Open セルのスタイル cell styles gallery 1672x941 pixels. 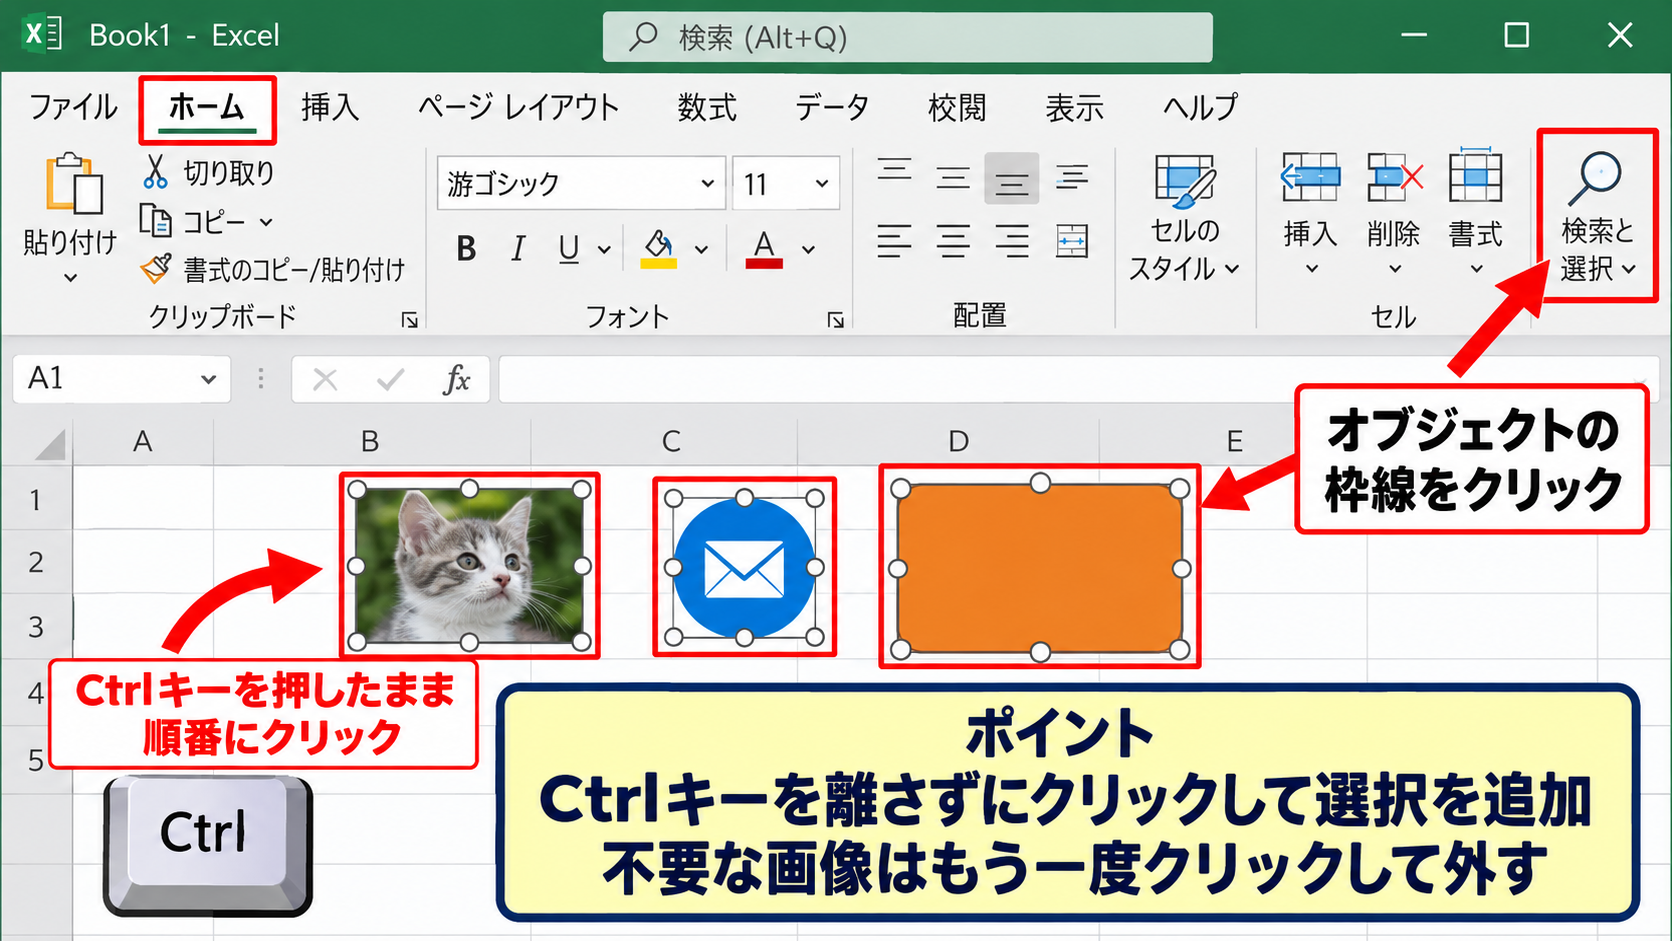(1185, 218)
